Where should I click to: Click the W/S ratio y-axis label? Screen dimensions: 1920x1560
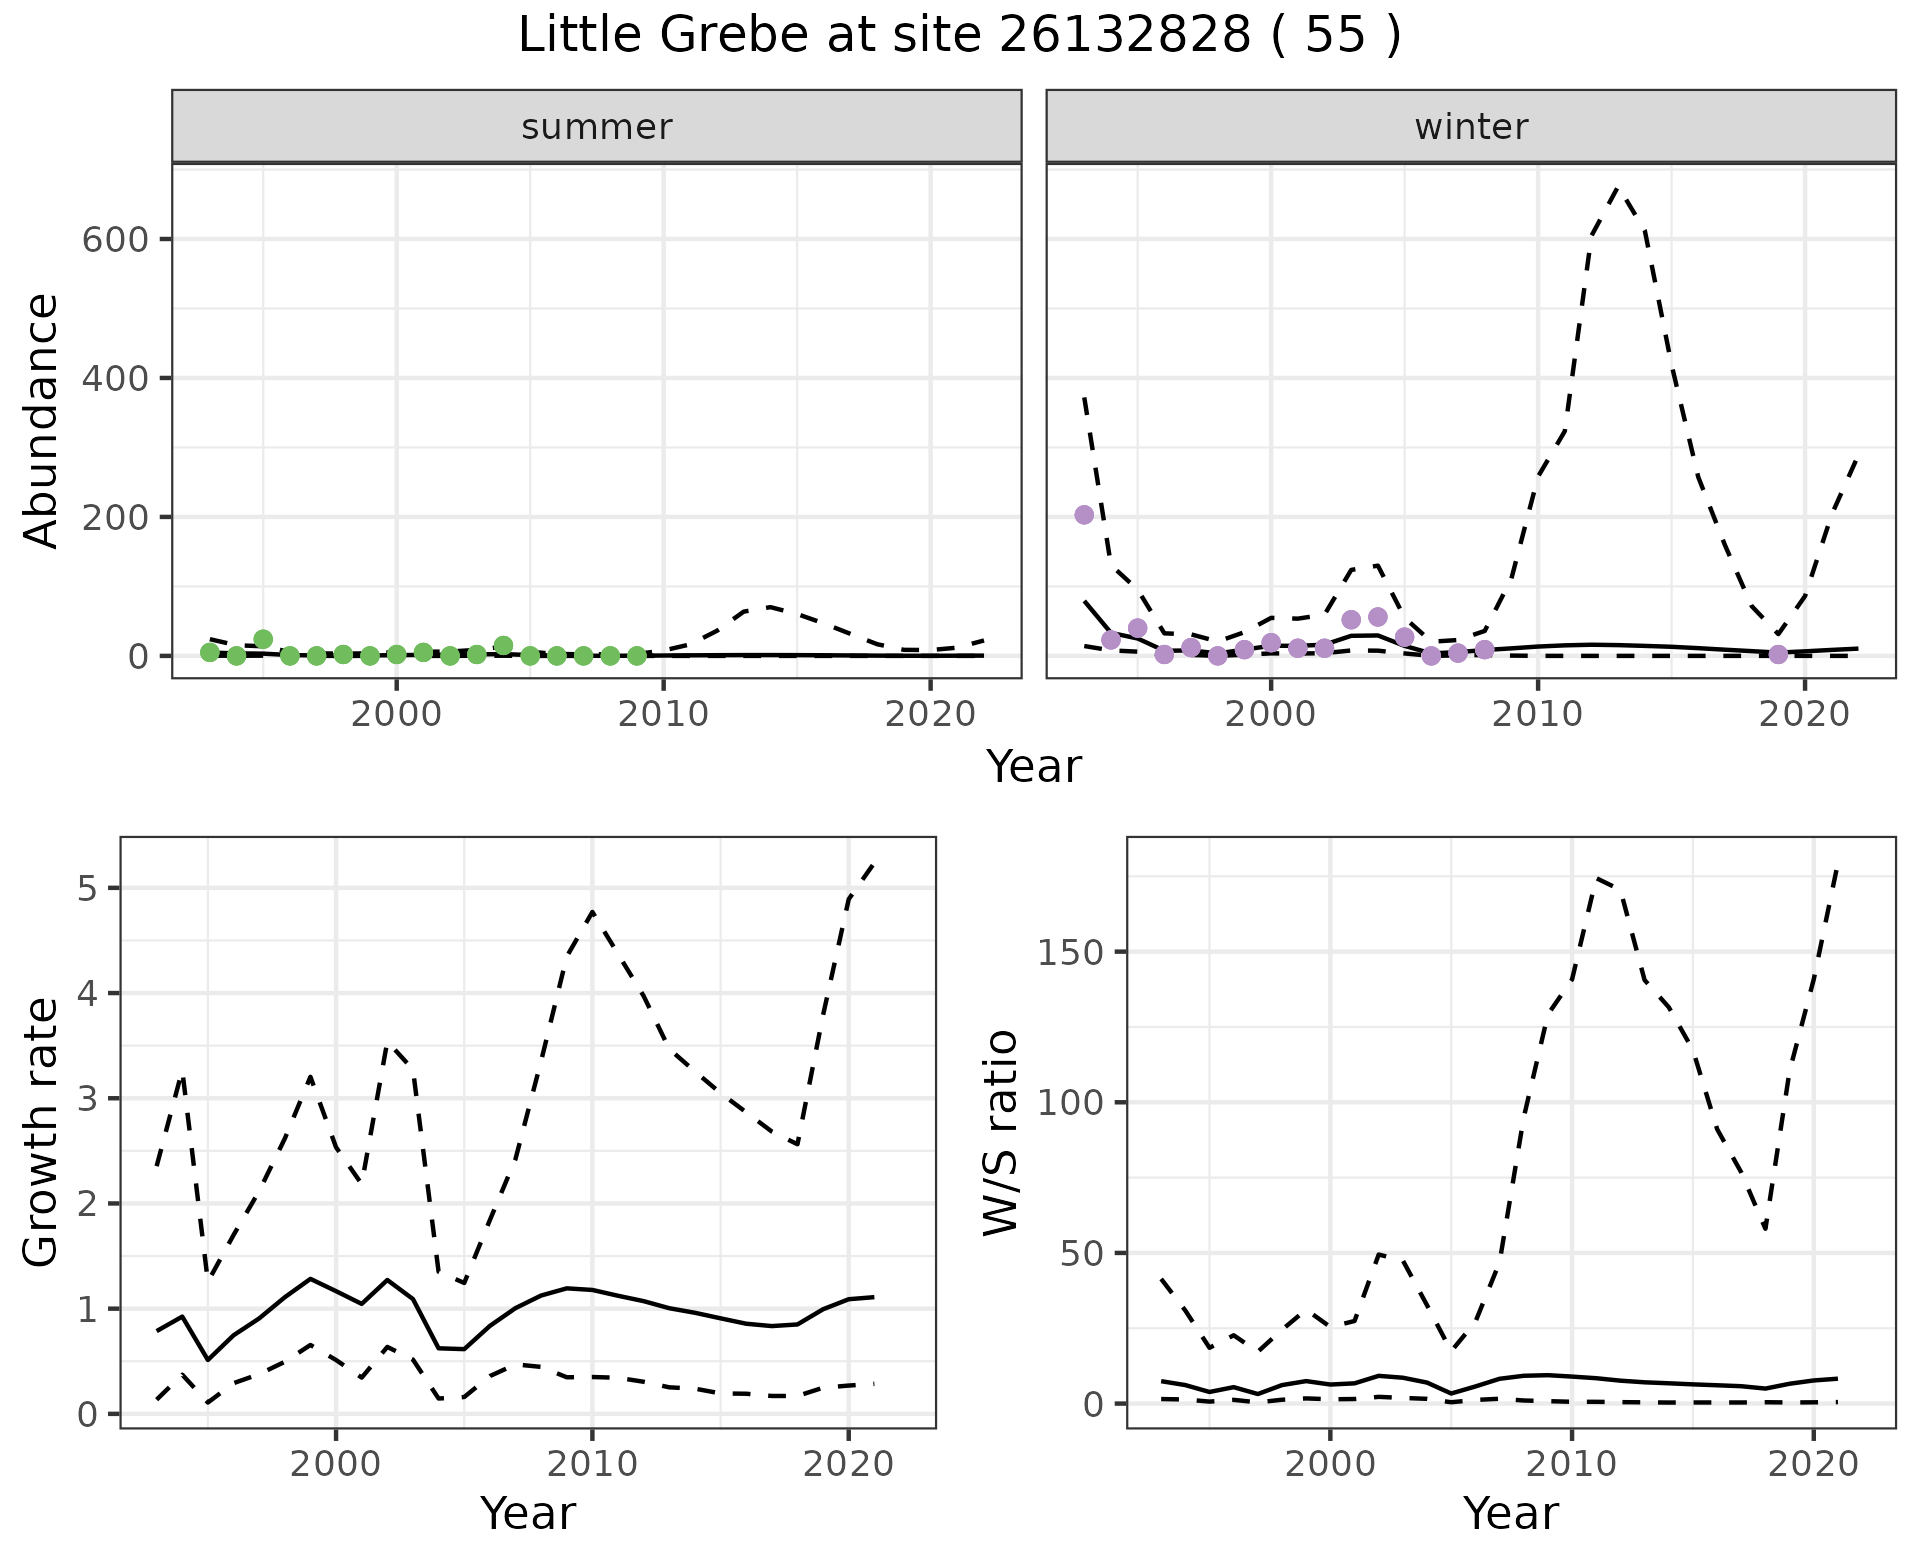(1001, 1132)
